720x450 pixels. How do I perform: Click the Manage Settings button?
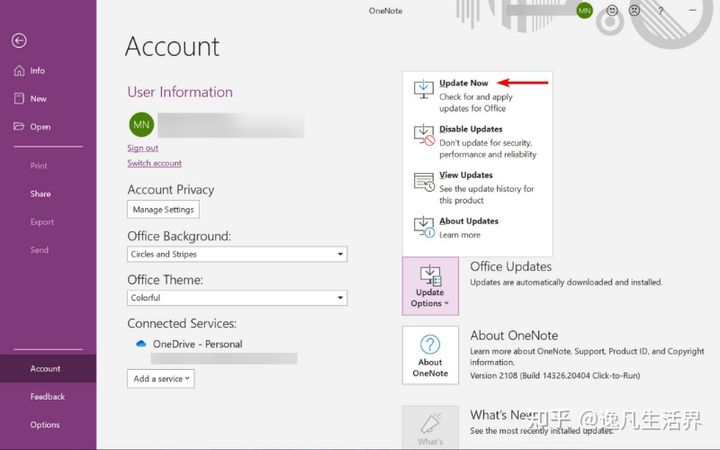click(x=163, y=209)
